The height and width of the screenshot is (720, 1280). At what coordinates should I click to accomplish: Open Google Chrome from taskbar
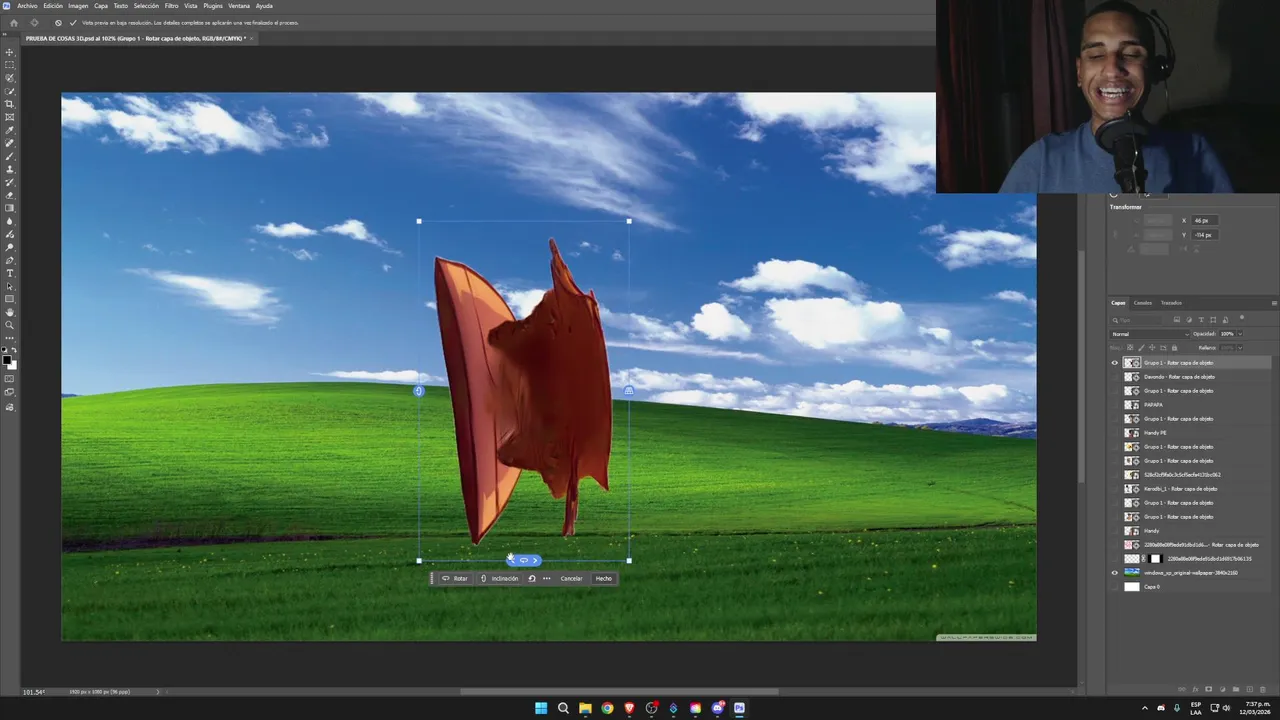[x=607, y=708]
